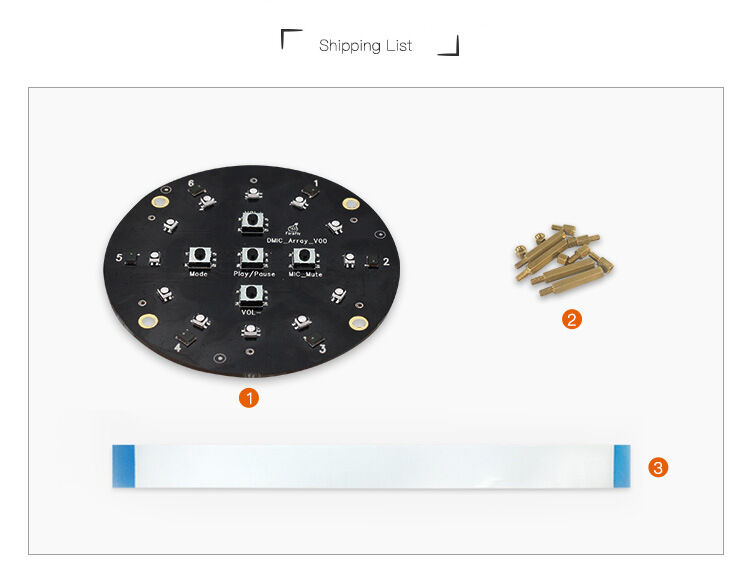Click the MIC_Mute tactile button on board
Screen dimensions: 750x583
coord(304,257)
